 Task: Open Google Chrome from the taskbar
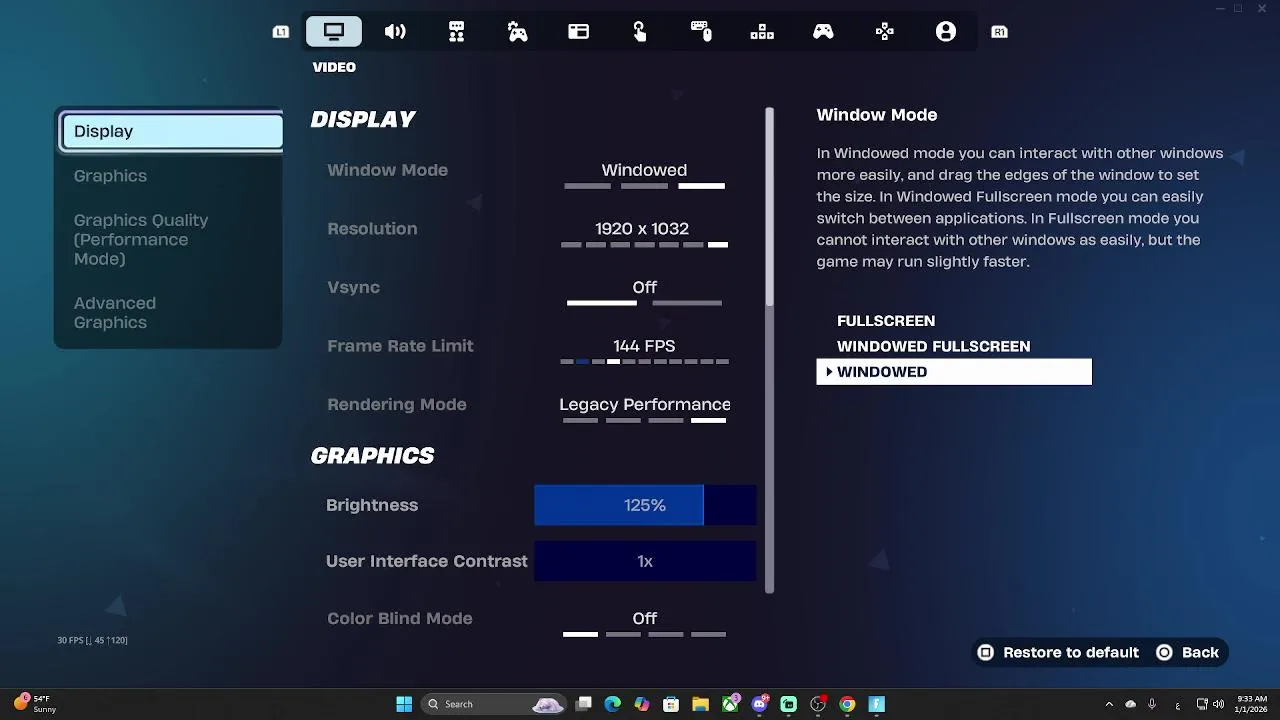(x=847, y=704)
